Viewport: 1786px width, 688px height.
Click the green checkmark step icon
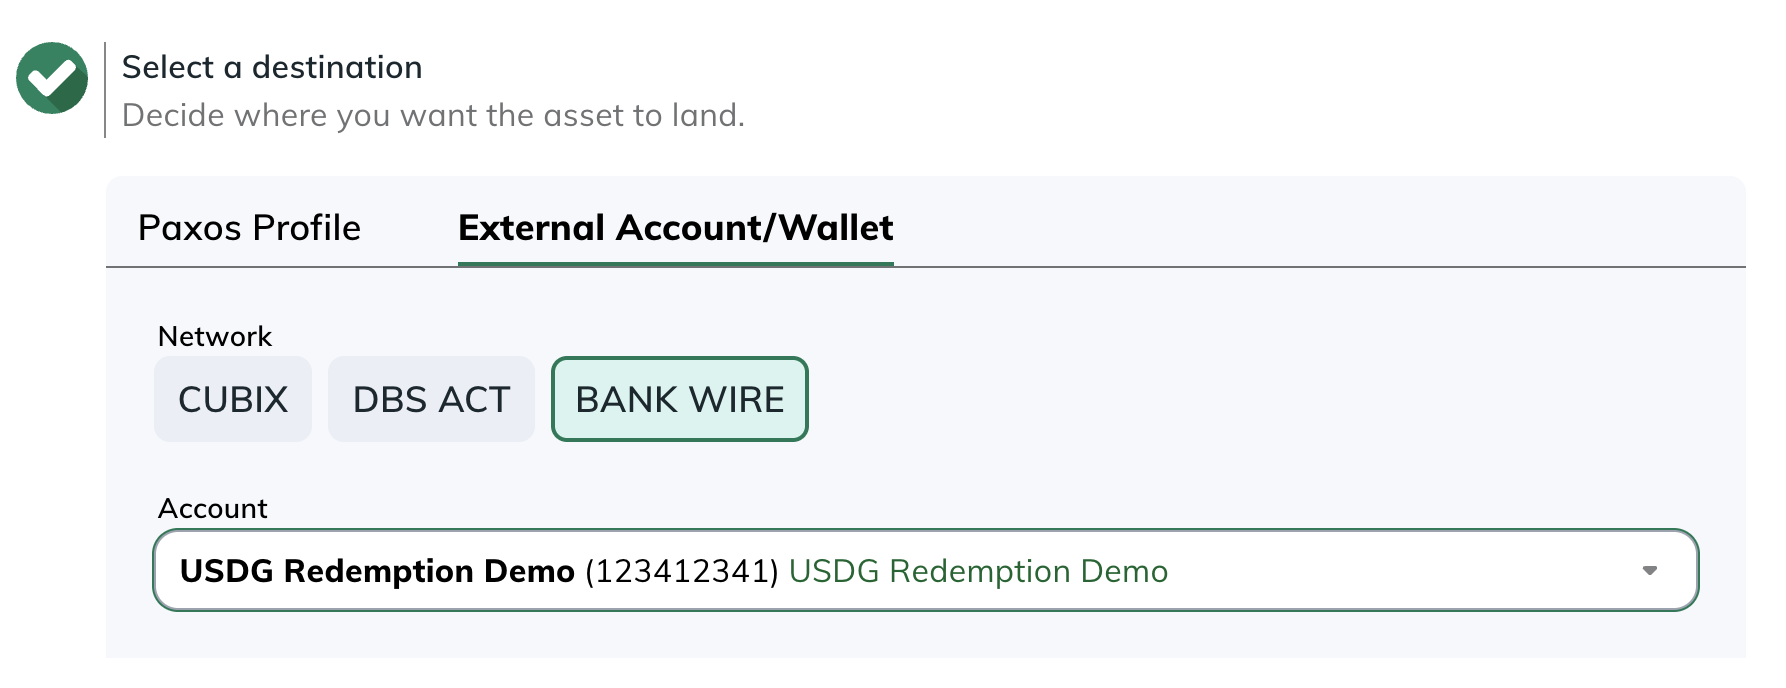coord(52,78)
